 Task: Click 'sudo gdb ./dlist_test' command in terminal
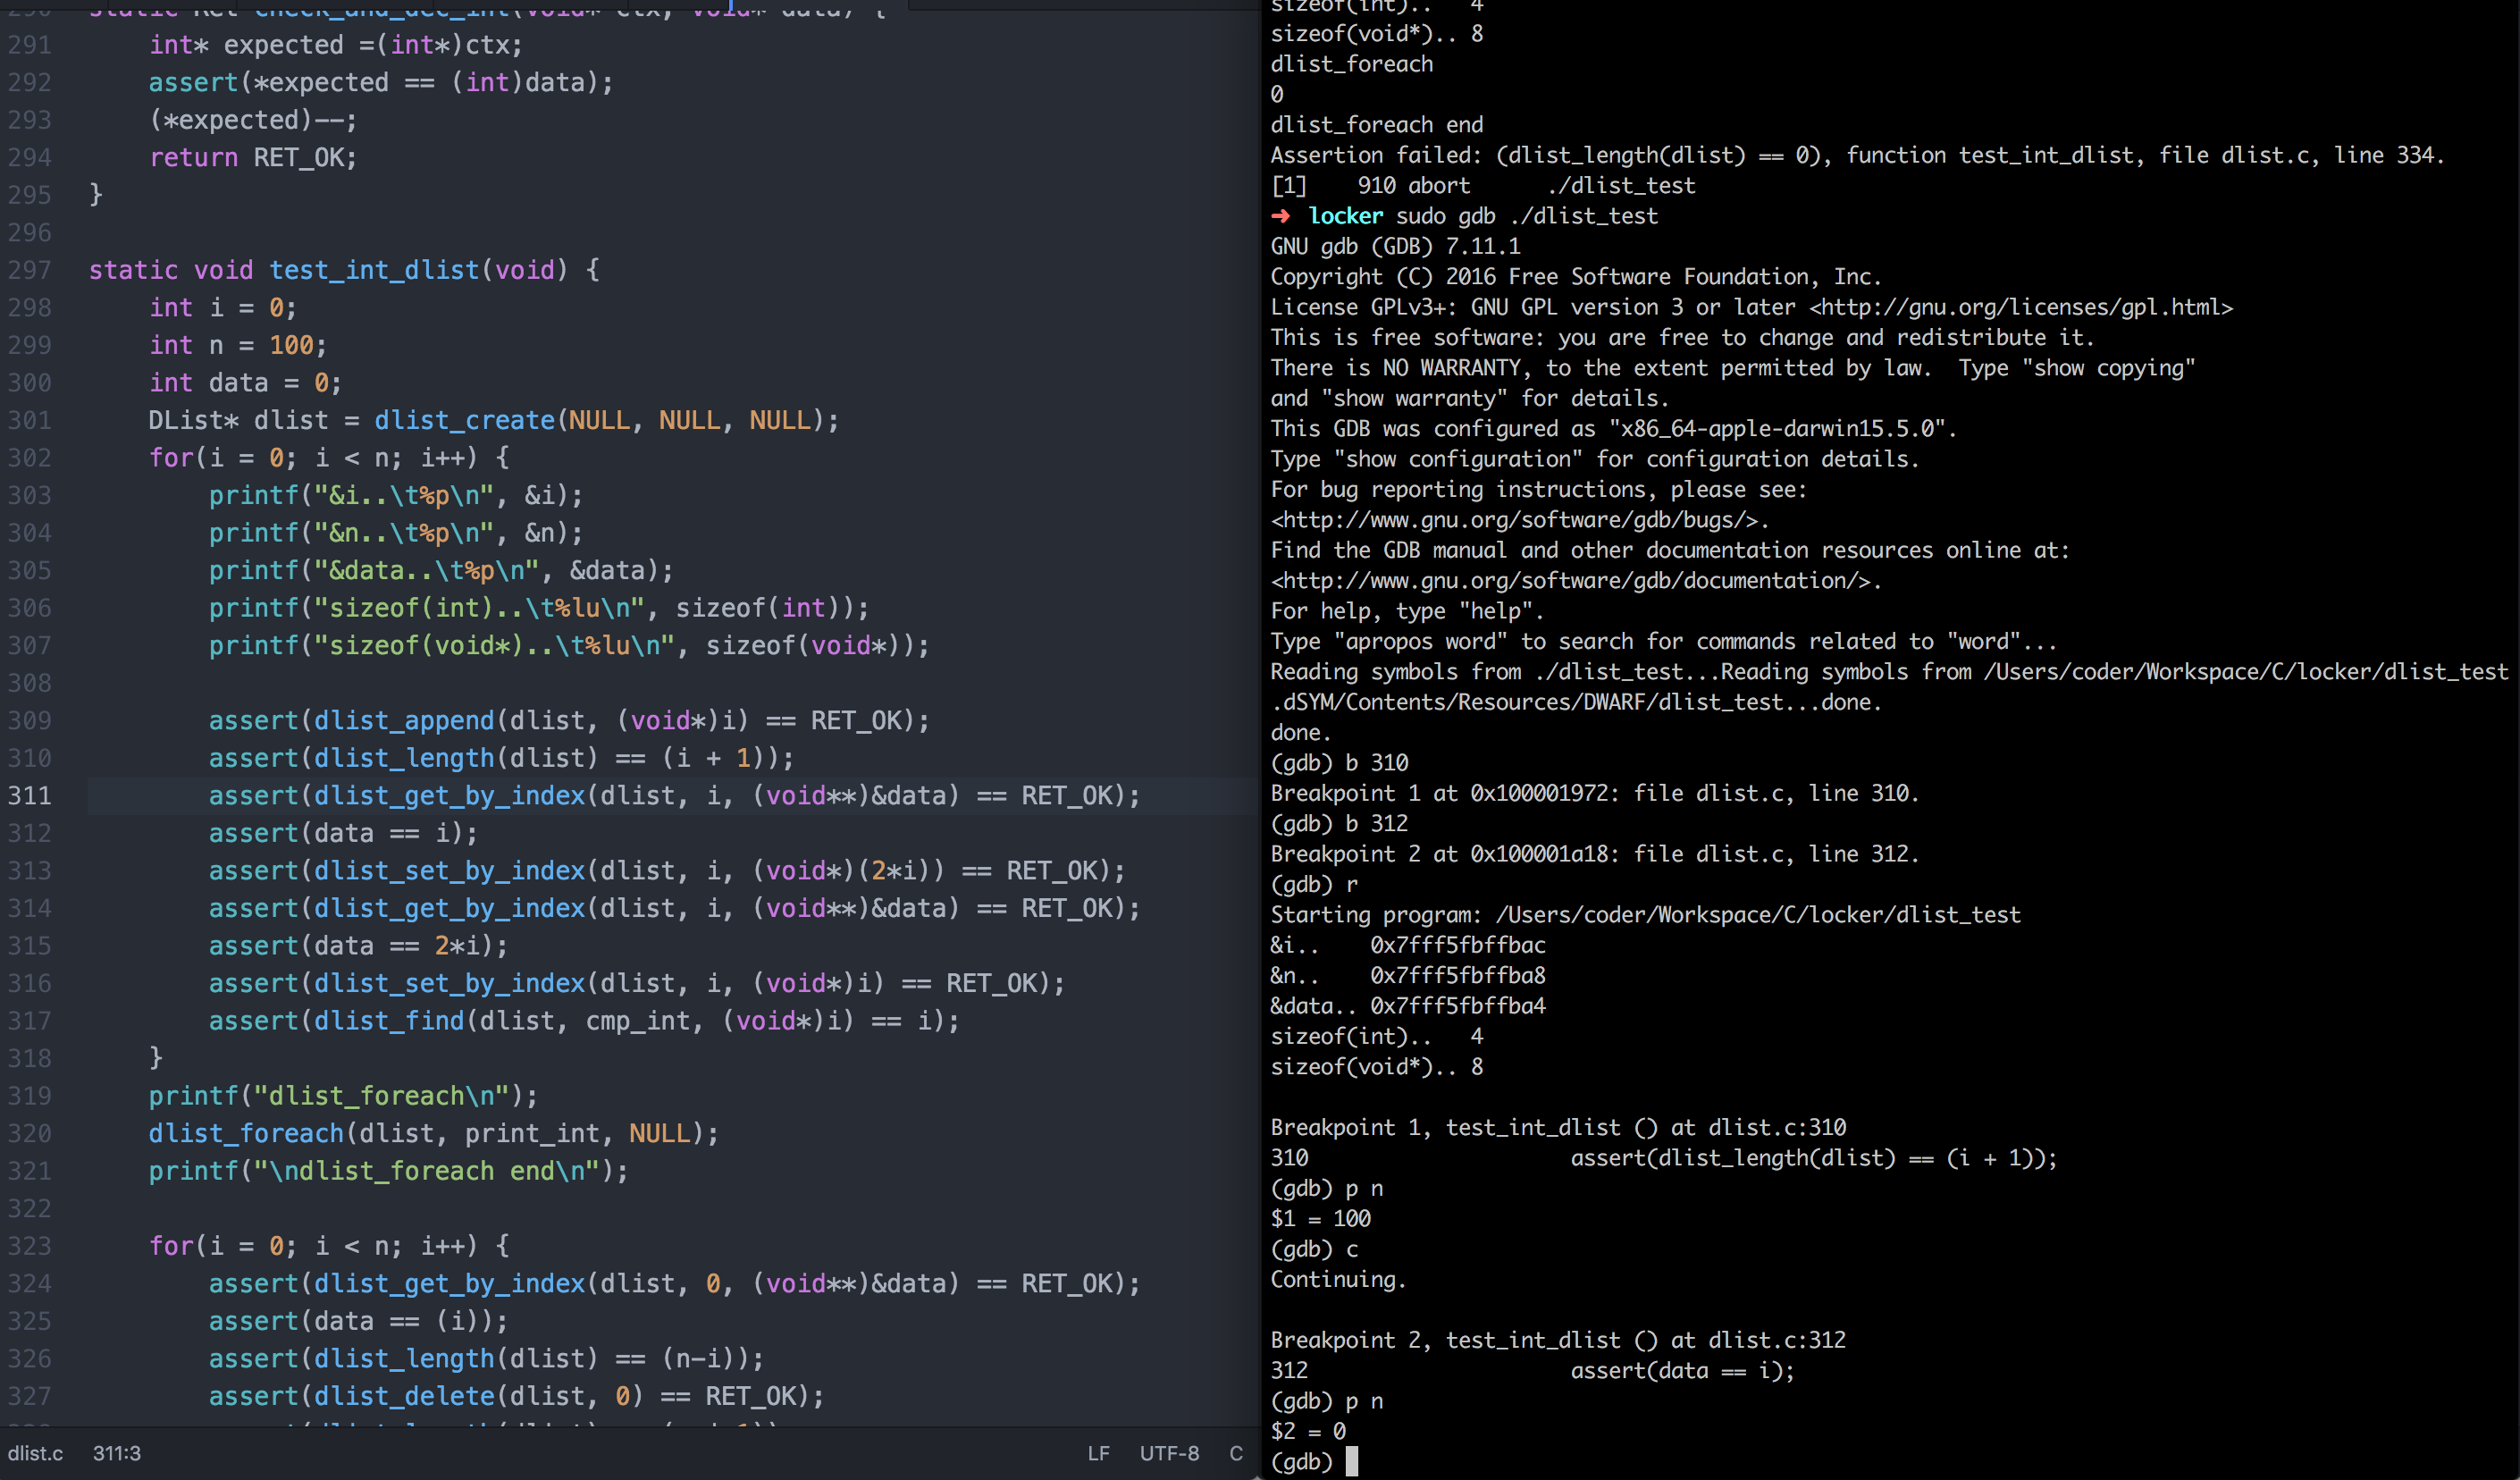1527,216
